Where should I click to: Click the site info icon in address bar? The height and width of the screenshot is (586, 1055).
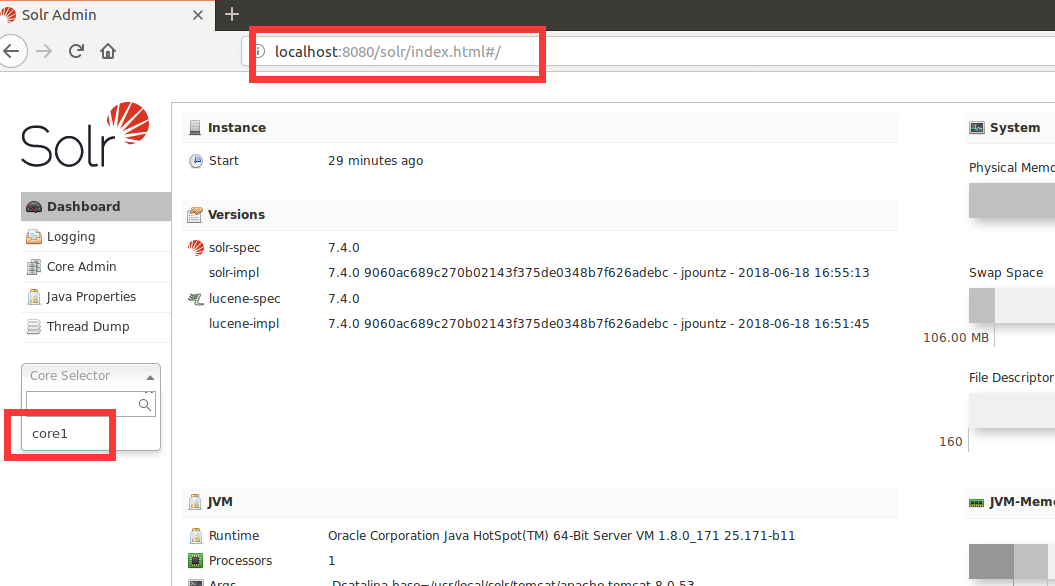tap(259, 51)
